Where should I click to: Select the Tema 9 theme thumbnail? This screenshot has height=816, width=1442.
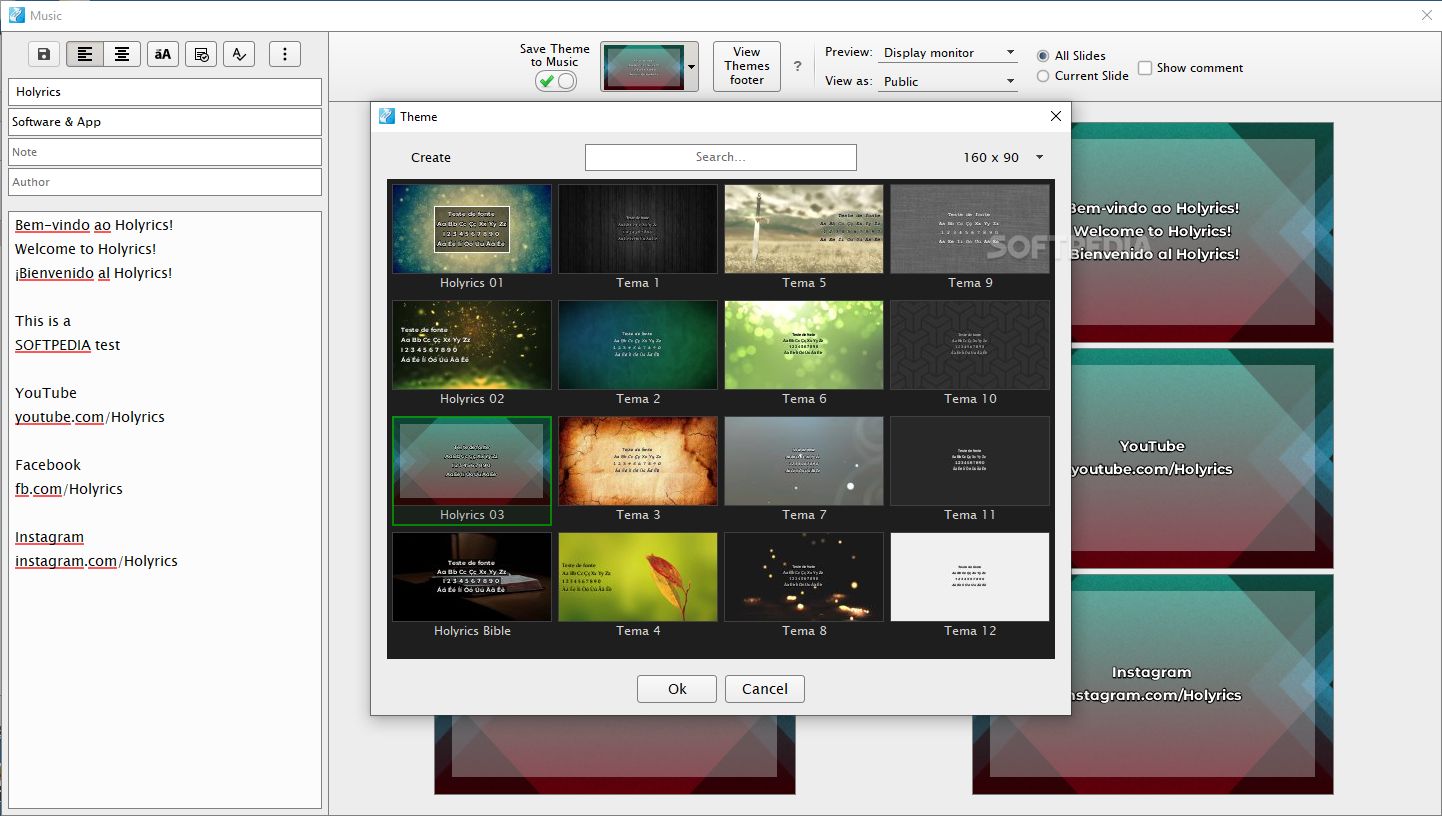[970, 229]
